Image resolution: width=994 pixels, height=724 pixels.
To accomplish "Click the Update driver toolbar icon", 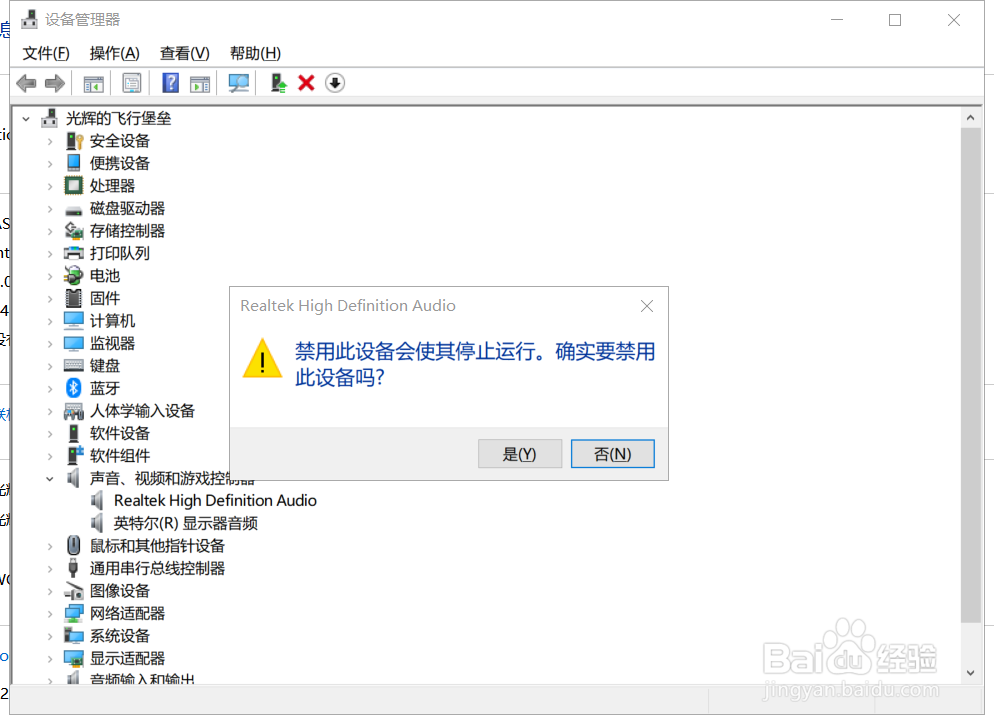I will (x=278, y=83).
